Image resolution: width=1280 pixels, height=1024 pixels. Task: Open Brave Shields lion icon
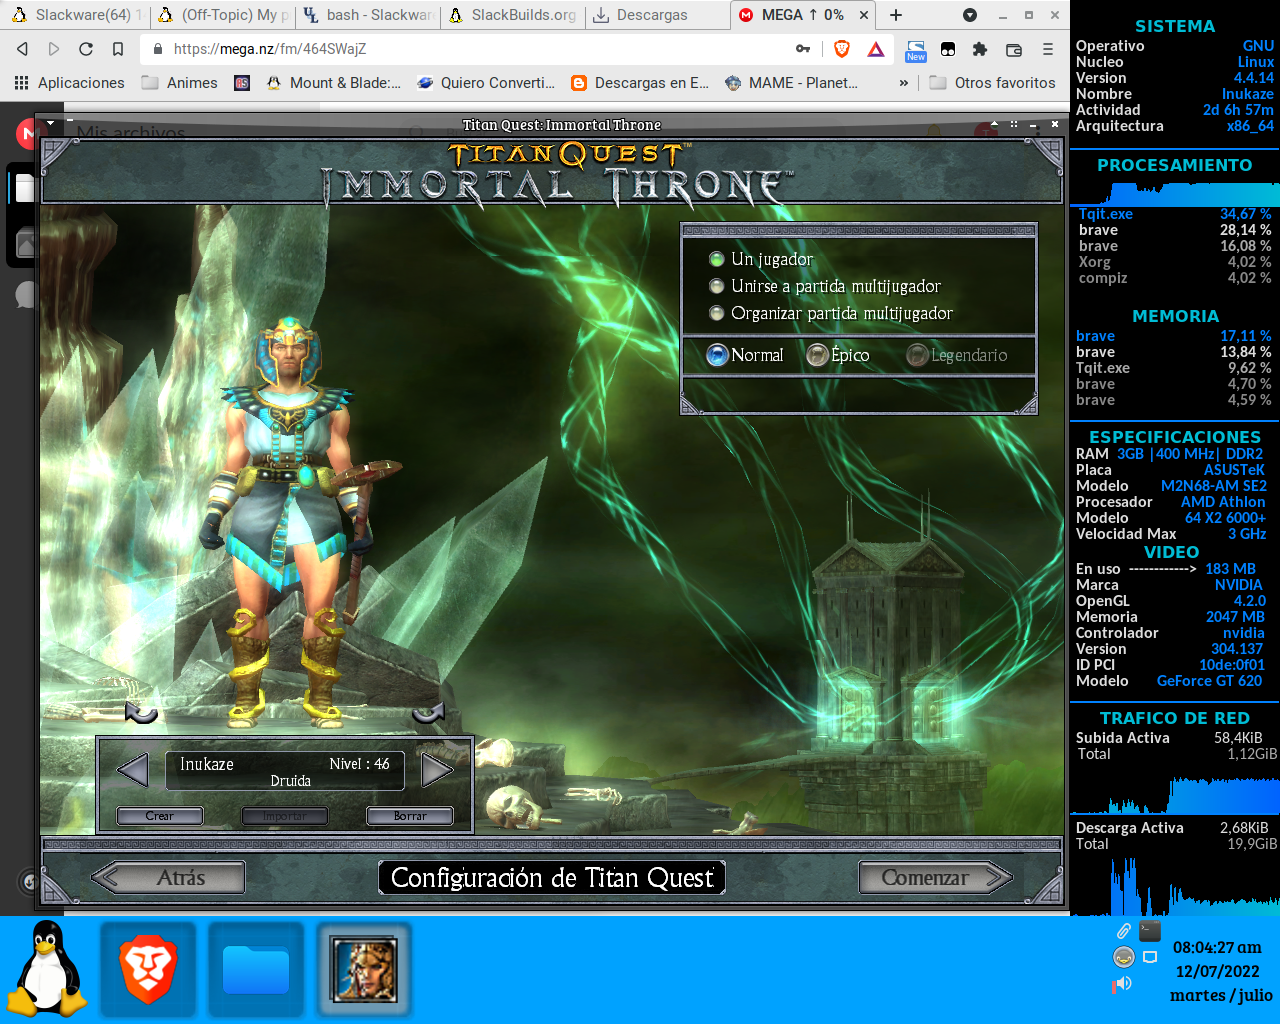coord(842,49)
